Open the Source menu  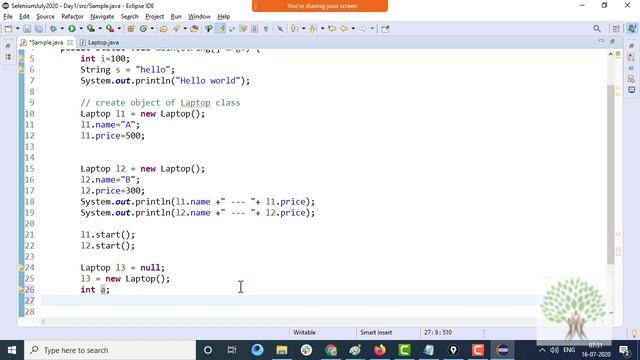click(x=45, y=16)
